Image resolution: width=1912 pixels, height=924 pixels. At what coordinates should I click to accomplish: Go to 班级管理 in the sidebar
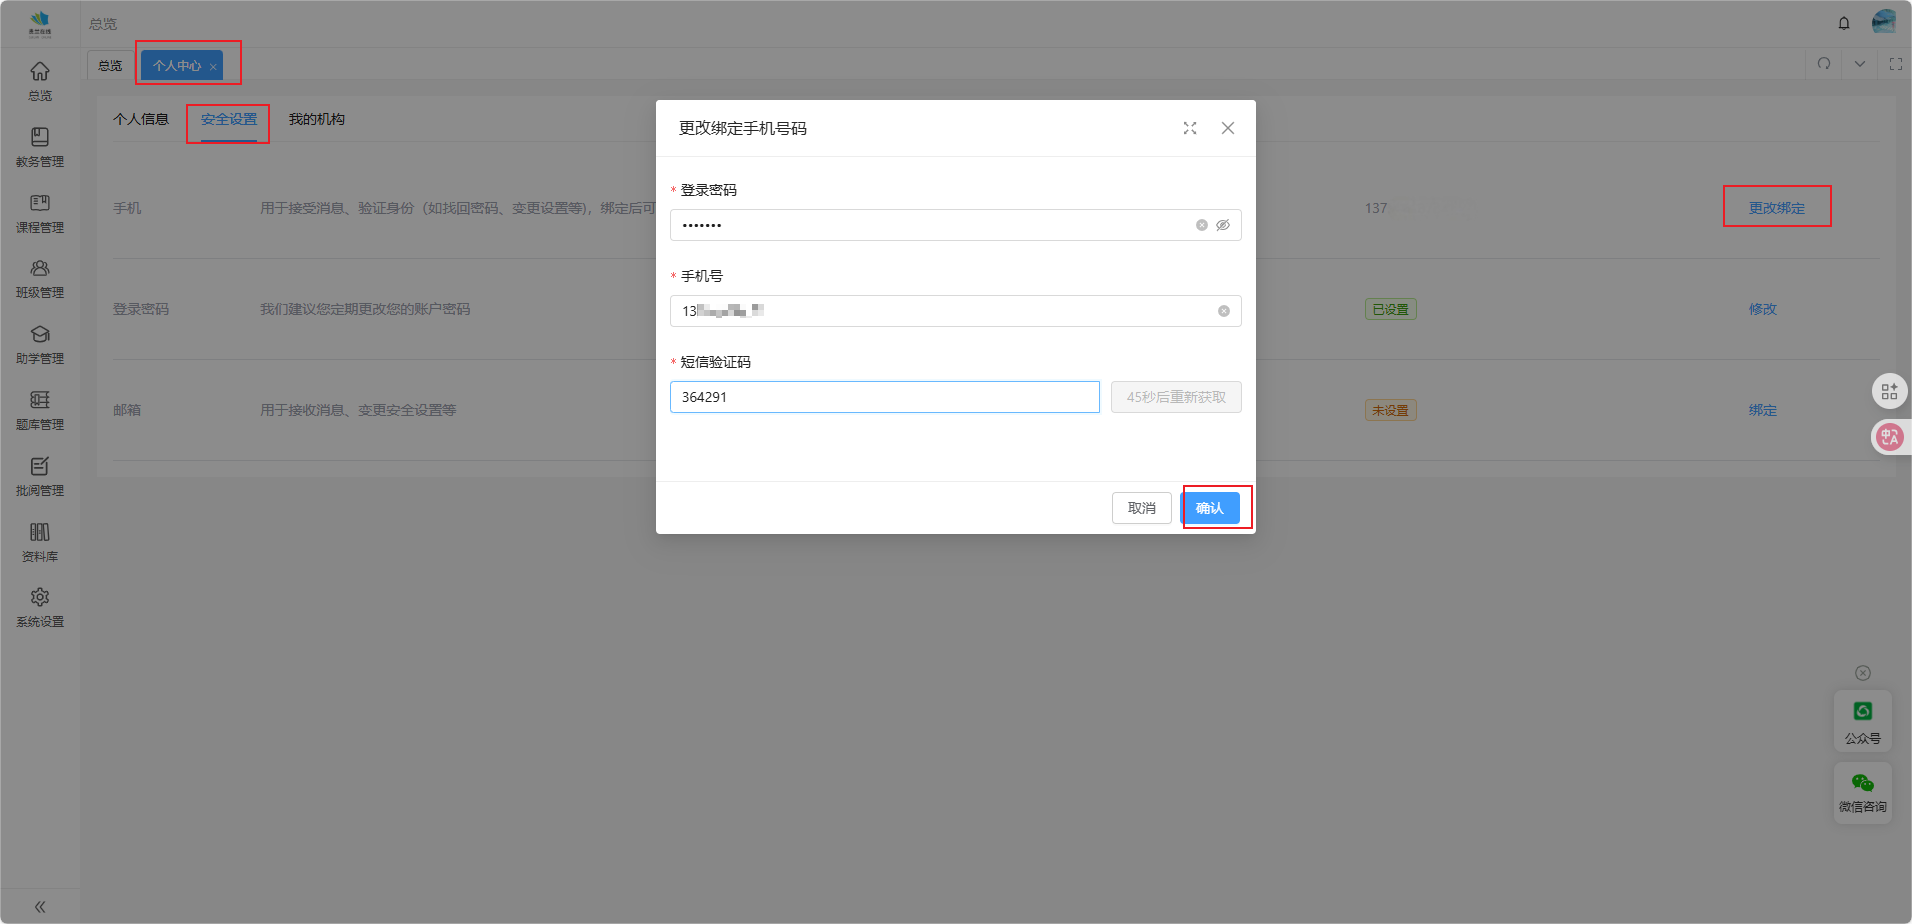pos(40,279)
